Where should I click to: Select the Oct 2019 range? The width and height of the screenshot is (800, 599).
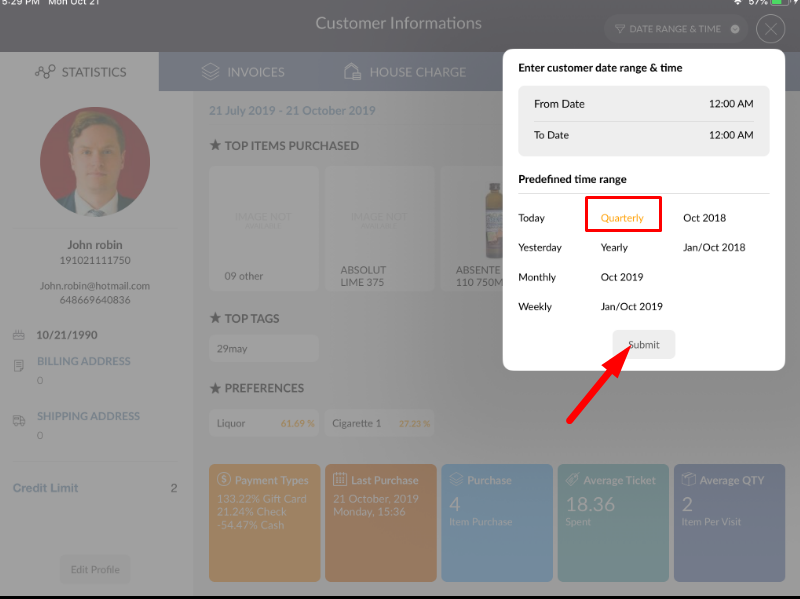coord(622,278)
